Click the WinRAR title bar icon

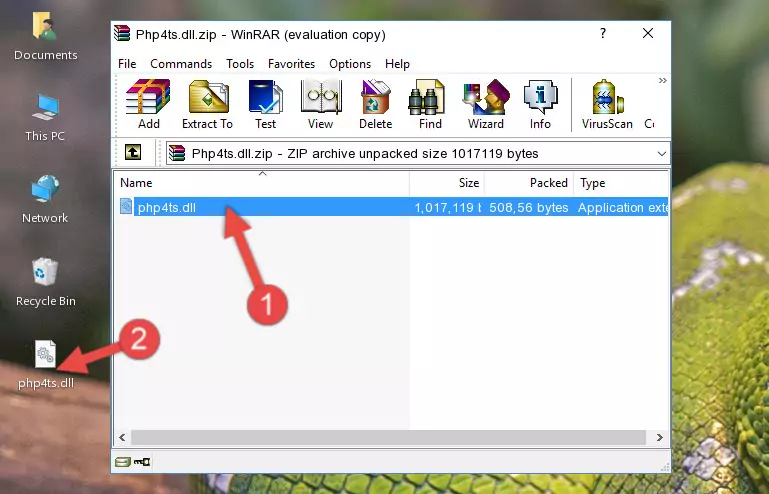tap(122, 33)
